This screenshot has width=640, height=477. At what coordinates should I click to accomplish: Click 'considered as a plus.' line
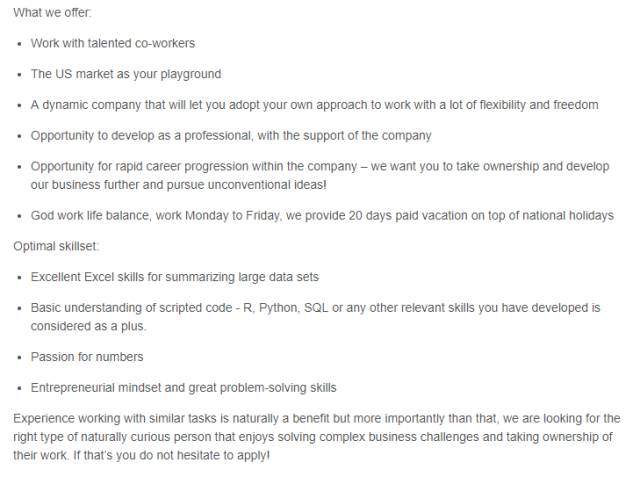click(88, 326)
